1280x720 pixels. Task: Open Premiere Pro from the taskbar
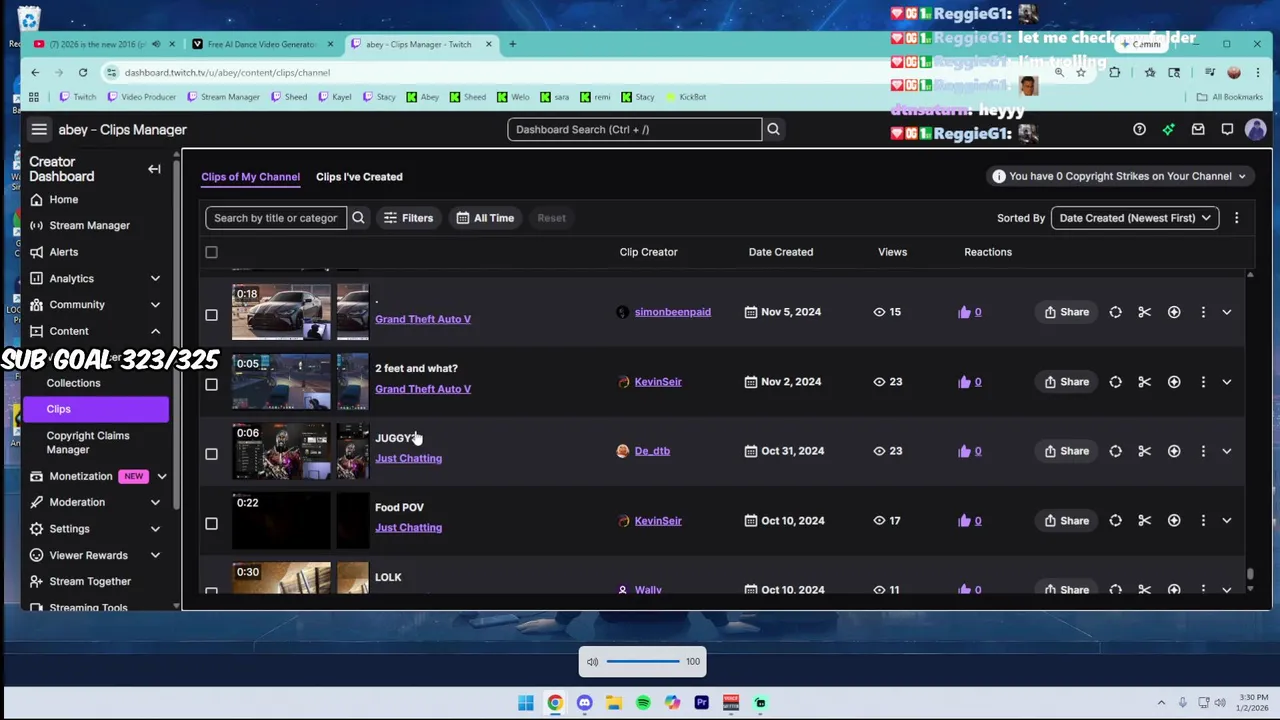coord(701,703)
